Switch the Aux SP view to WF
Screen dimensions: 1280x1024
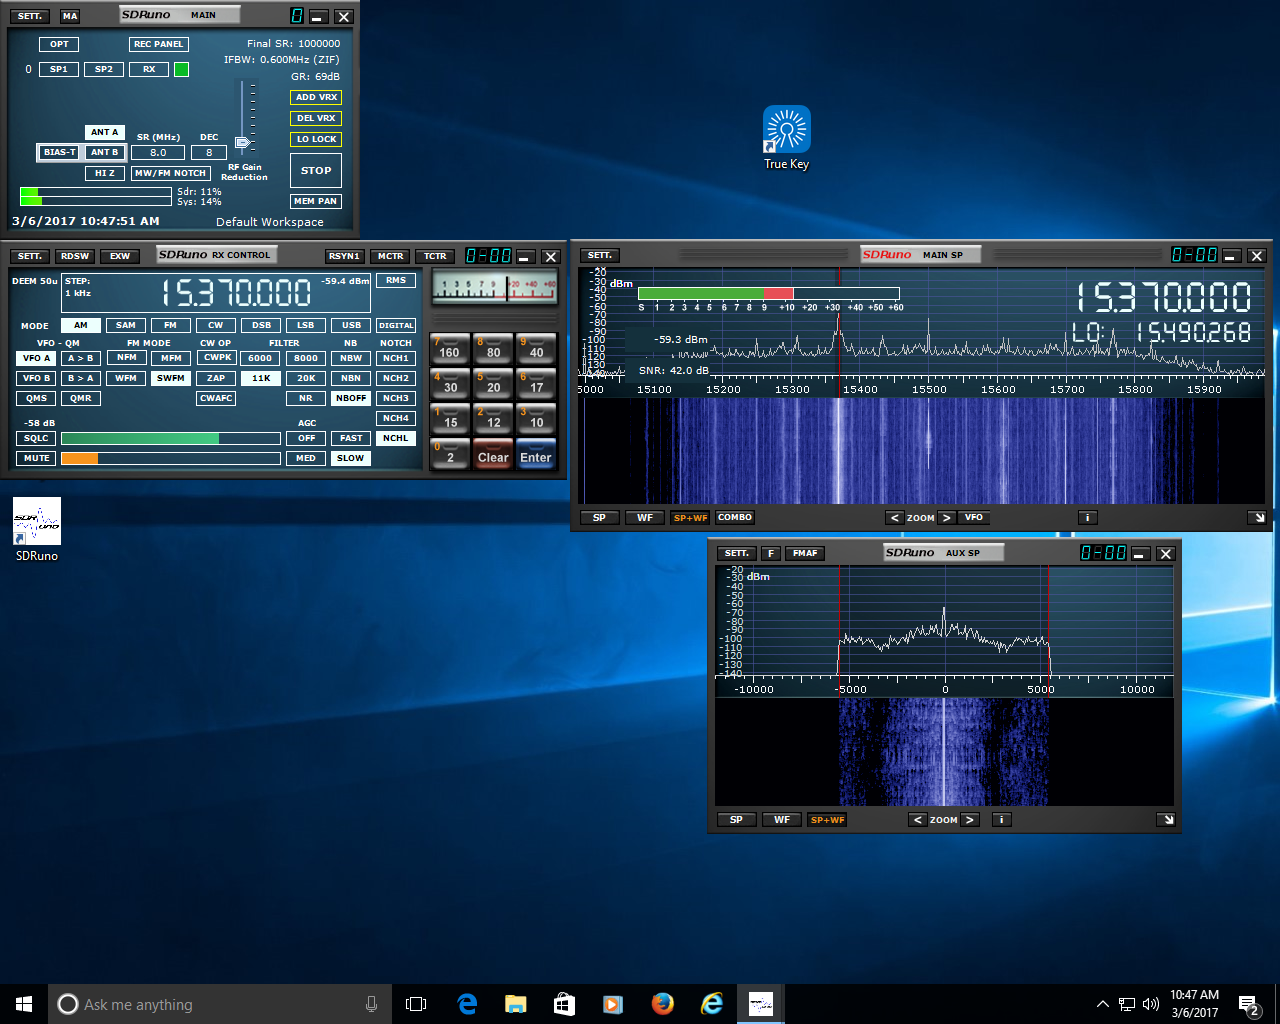point(782,820)
